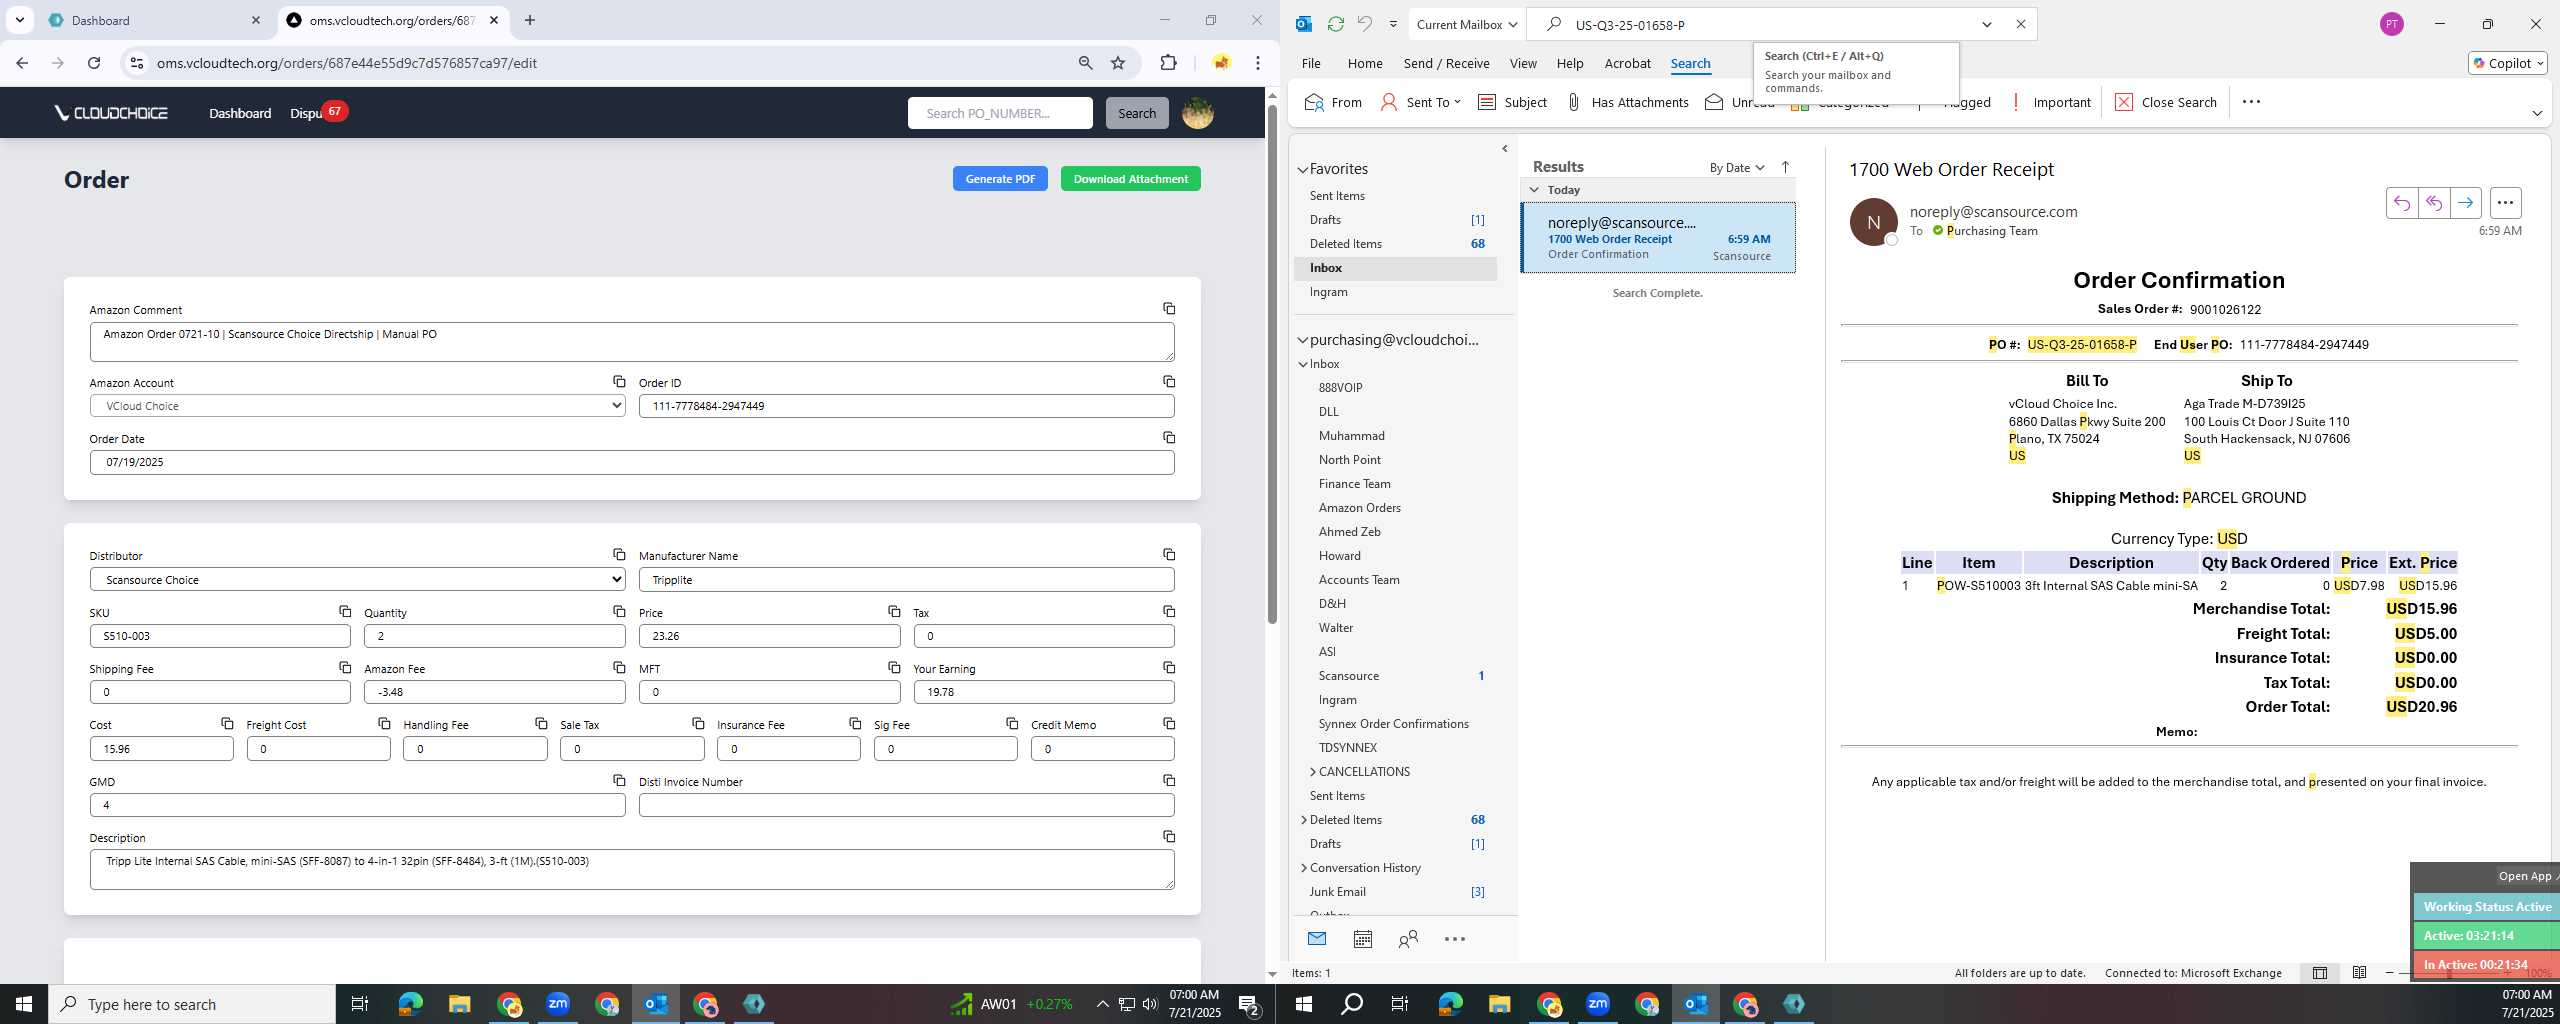
Task: Open more actions menu on the email
Action: coord(2505,203)
